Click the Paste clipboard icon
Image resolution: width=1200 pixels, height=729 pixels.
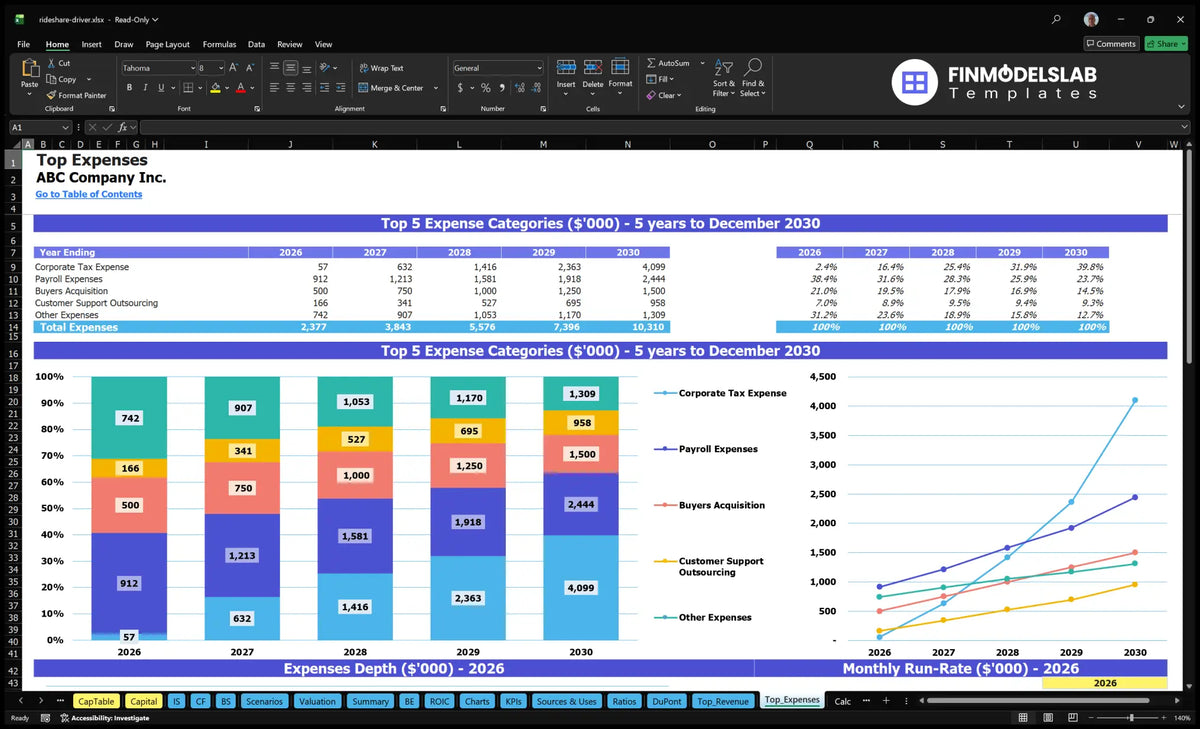(29, 68)
